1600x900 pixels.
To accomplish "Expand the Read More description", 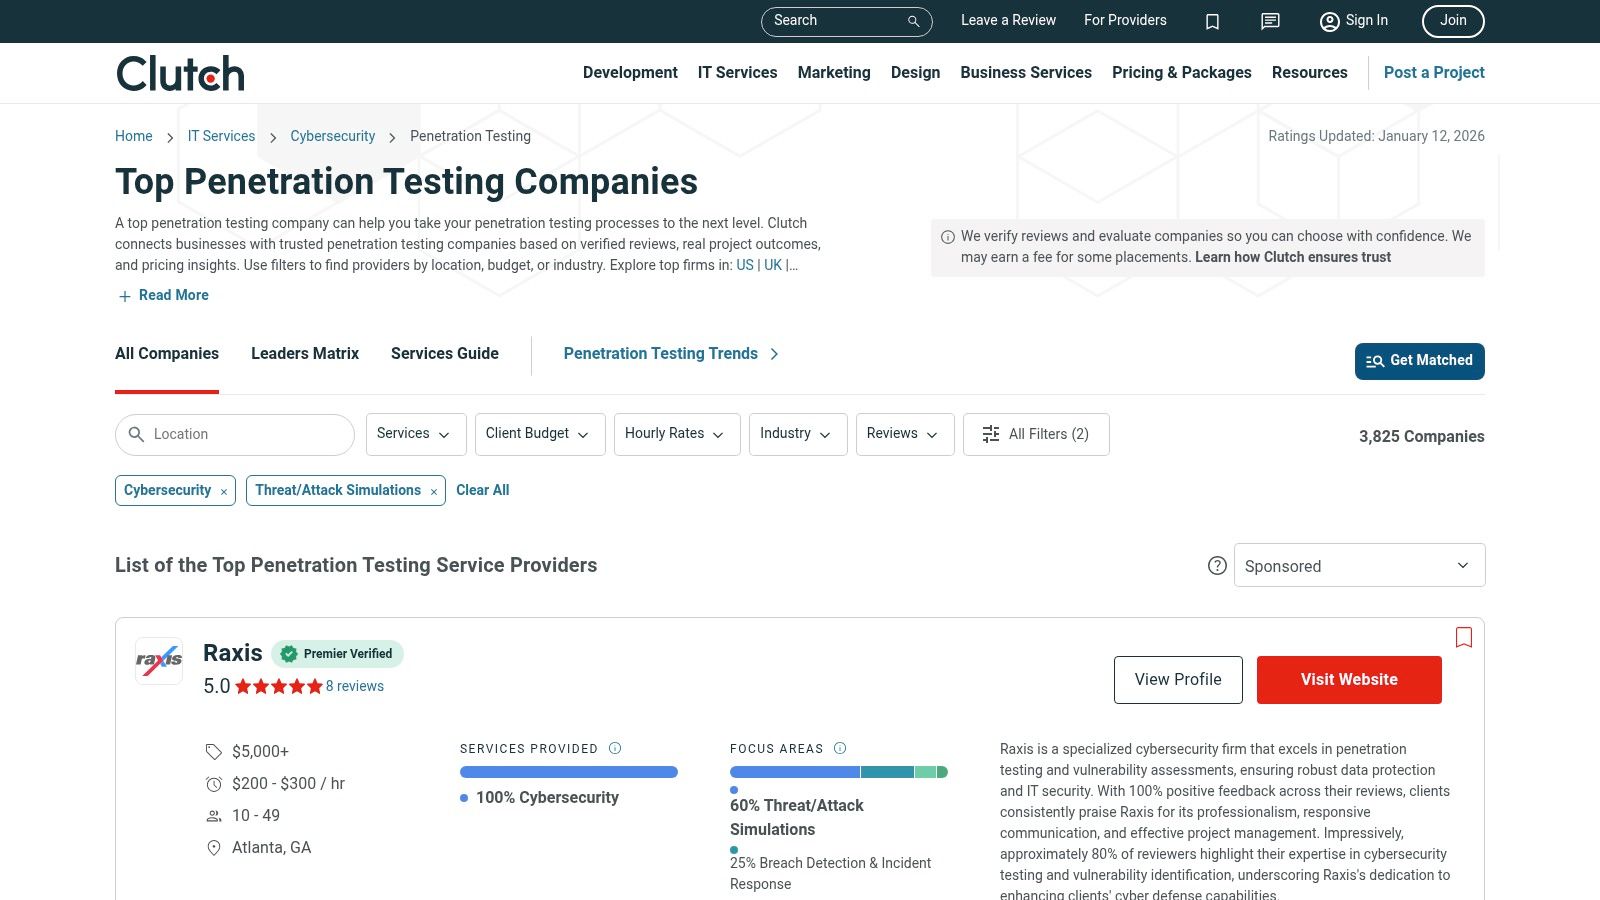I will point(162,295).
